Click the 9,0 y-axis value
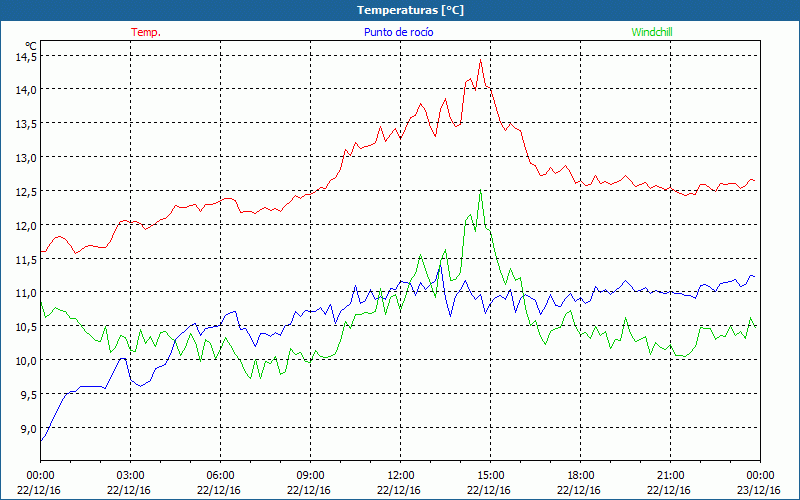 point(28,429)
